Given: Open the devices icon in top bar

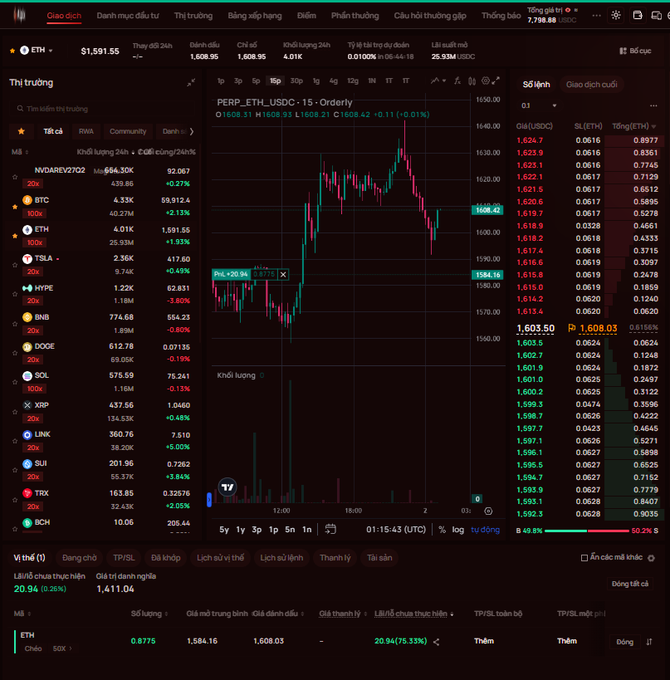Looking at the screenshot, I should [657, 15].
